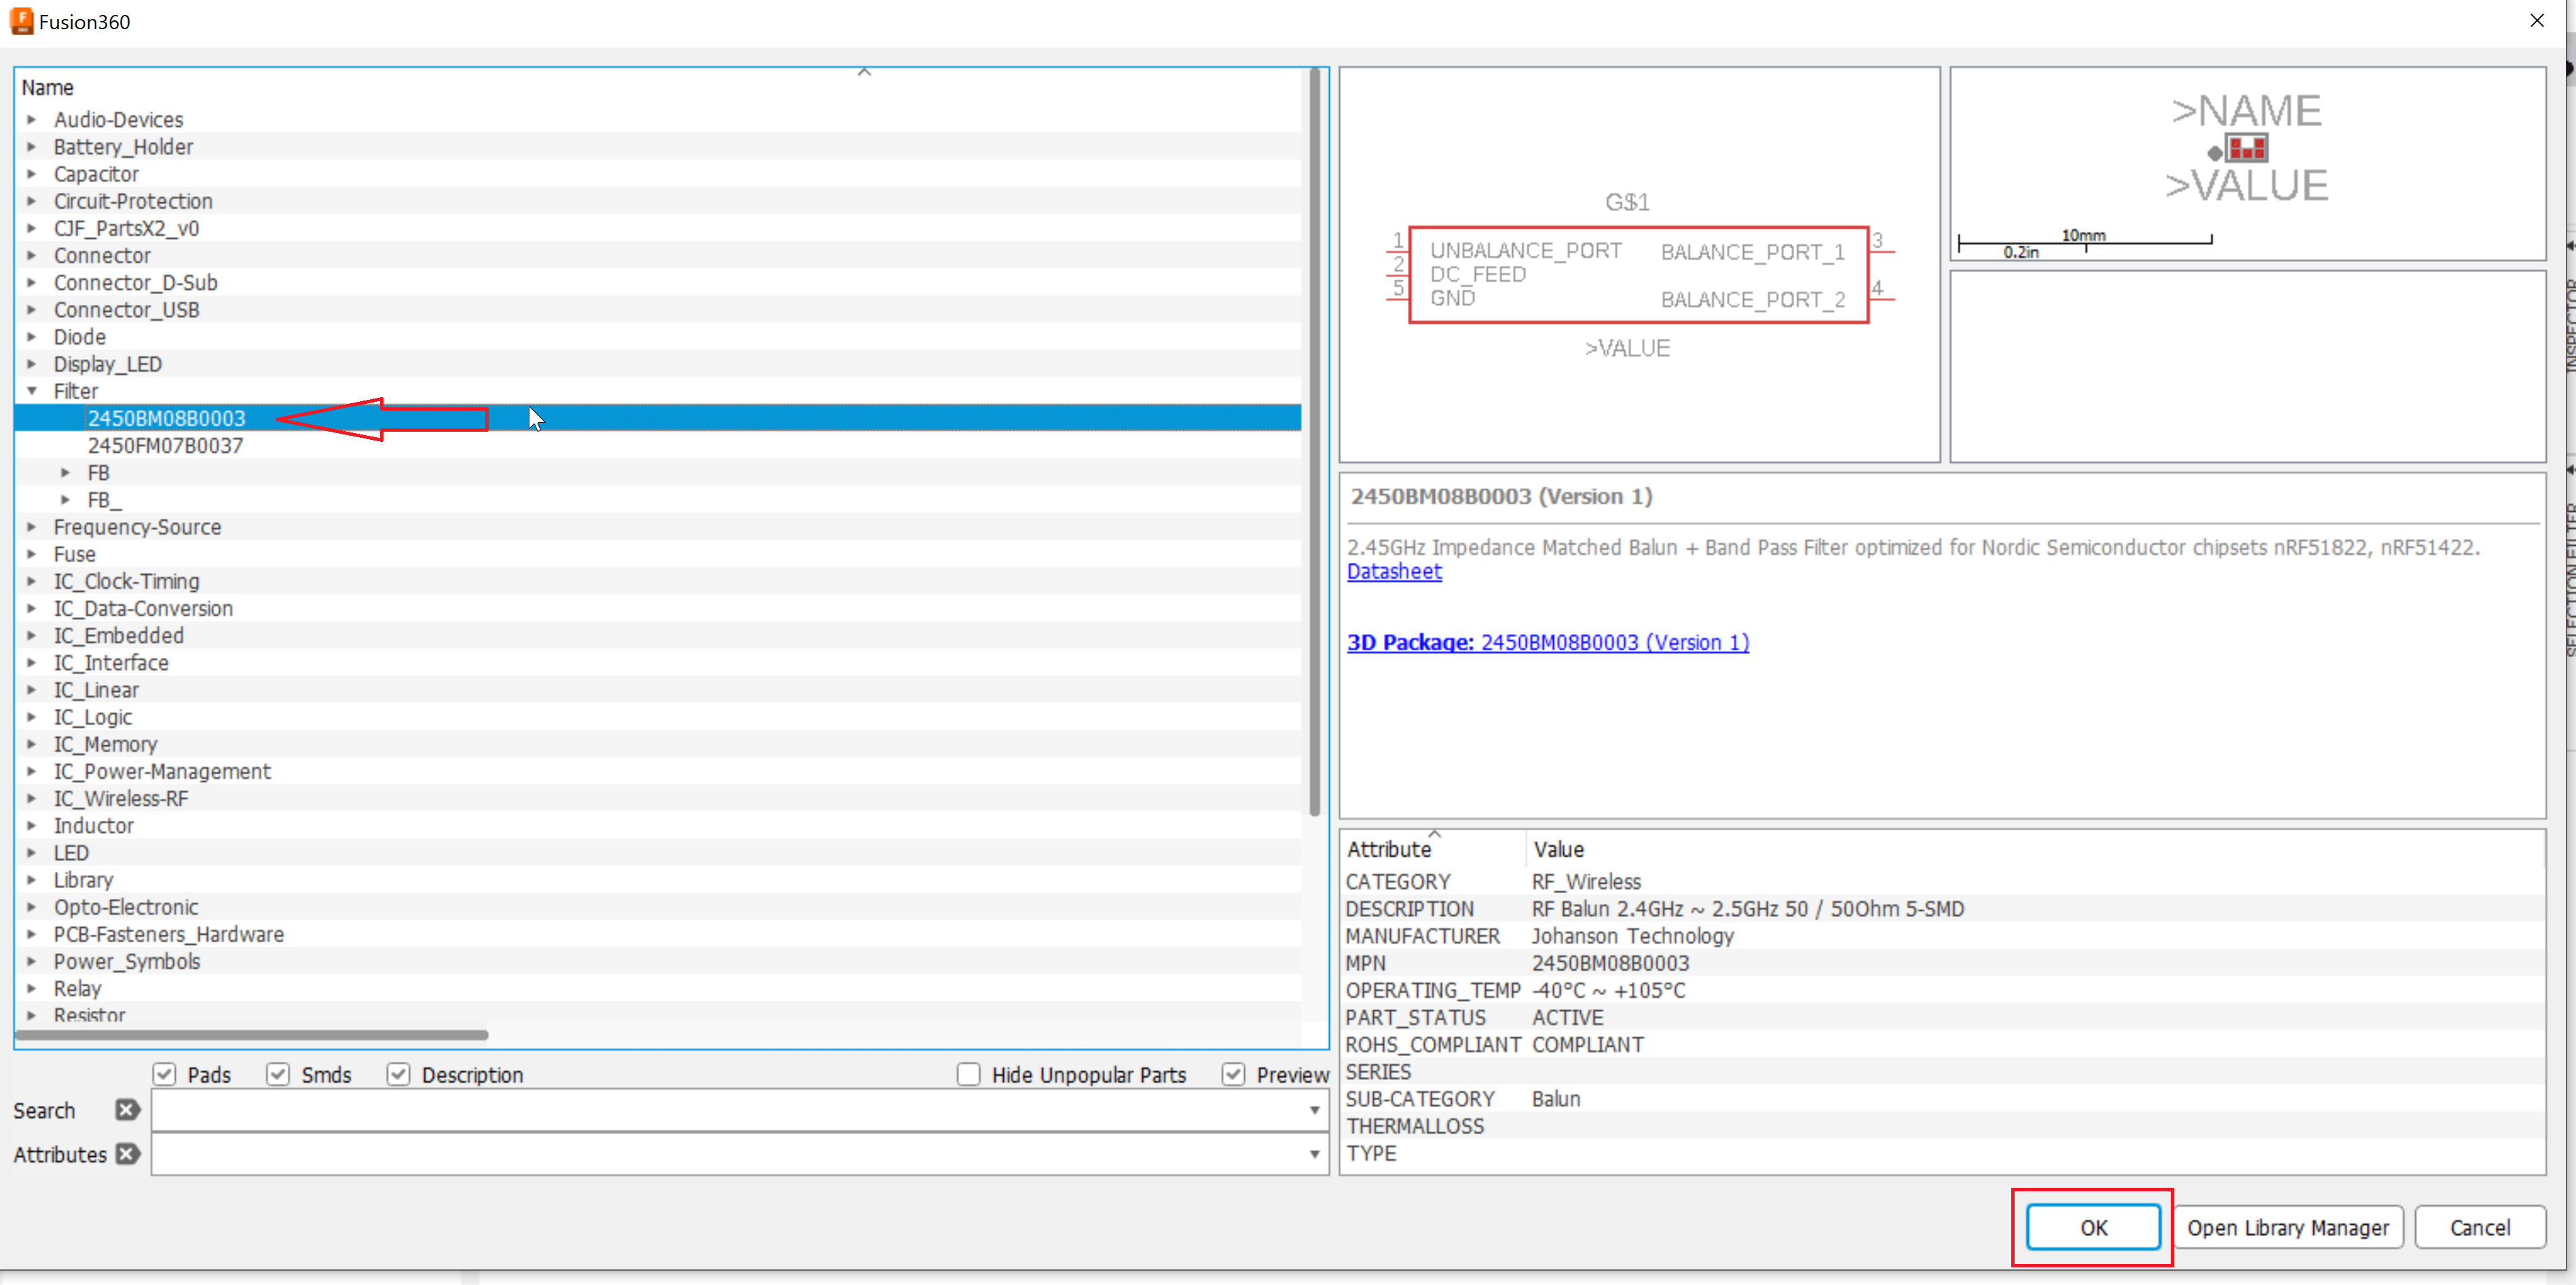Toggle the Preview checkbox
Image resolution: width=2576 pixels, height=1285 pixels.
1233,1074
